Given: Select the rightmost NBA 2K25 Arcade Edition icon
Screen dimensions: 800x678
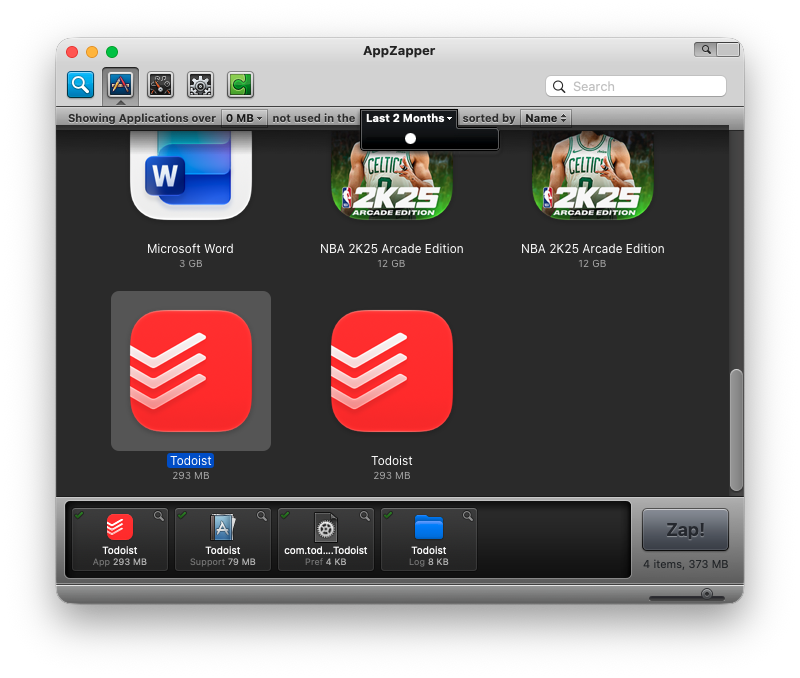Looking at the screenshot, I should pyautogui.click(x=592, y=175).
